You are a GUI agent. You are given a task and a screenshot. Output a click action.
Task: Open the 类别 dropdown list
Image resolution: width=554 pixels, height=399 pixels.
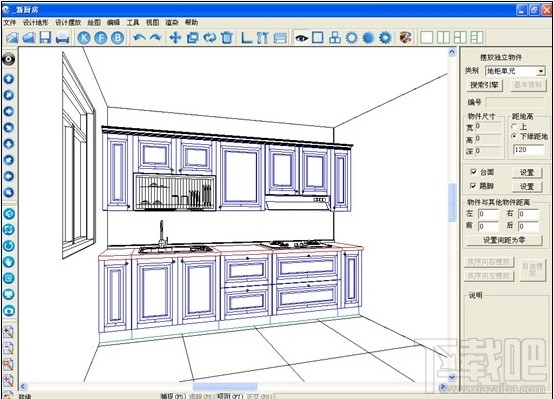point(541,71)
